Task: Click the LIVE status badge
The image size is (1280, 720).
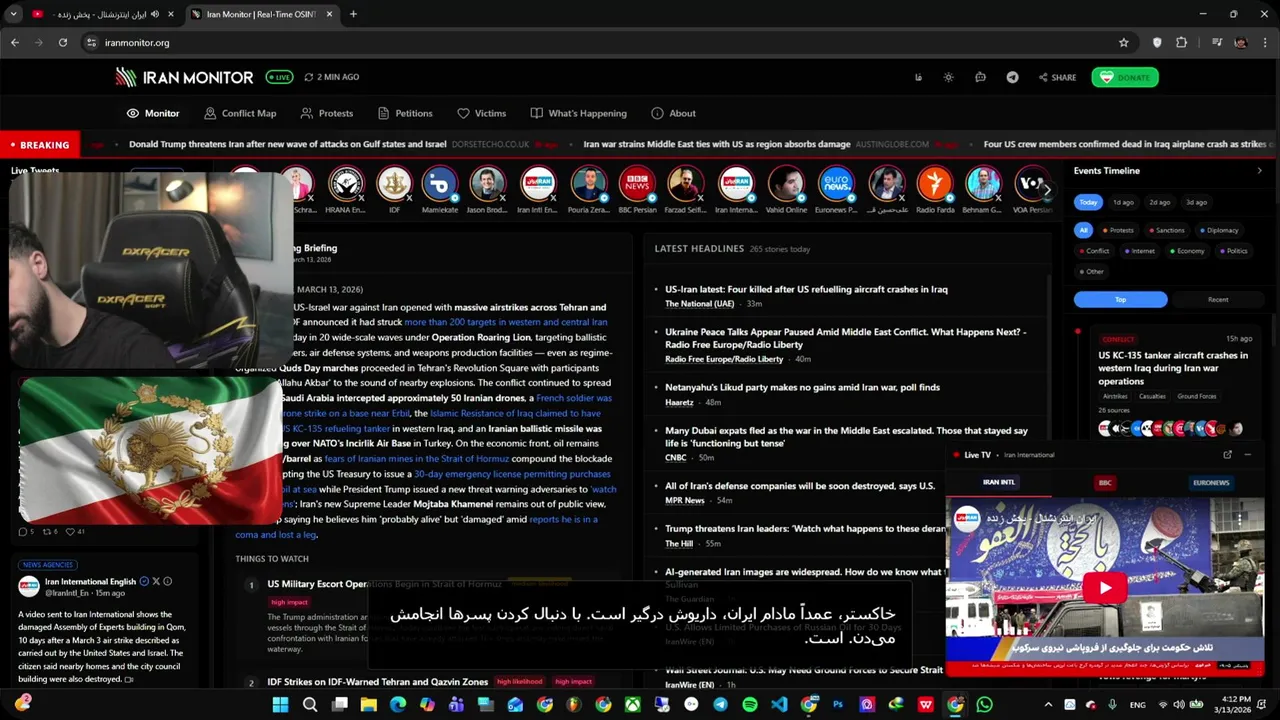Action: 279,77
